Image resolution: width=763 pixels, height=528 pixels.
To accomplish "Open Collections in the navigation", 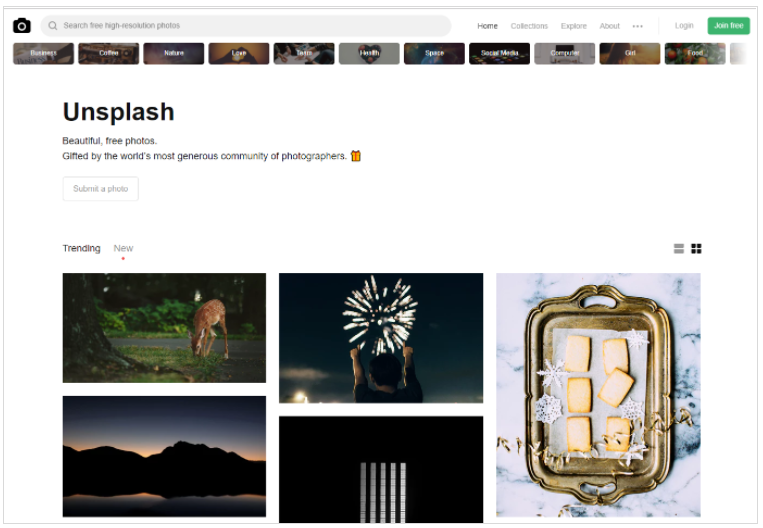I will [x=529, y=26].
